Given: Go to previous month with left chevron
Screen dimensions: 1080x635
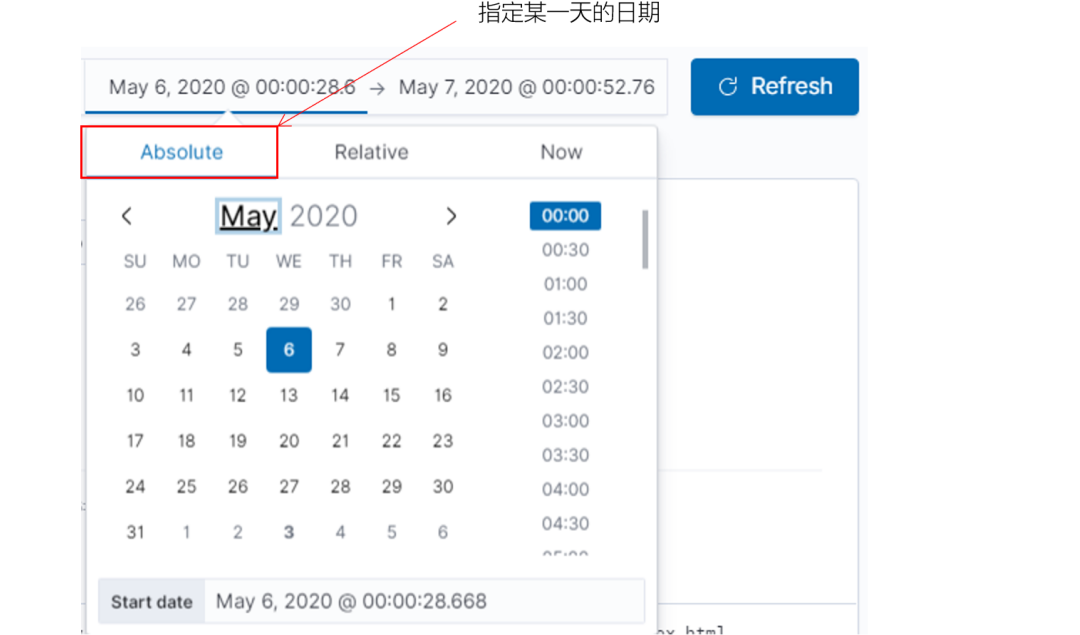Looking at the screenshot, I should (x=127, y=216).
